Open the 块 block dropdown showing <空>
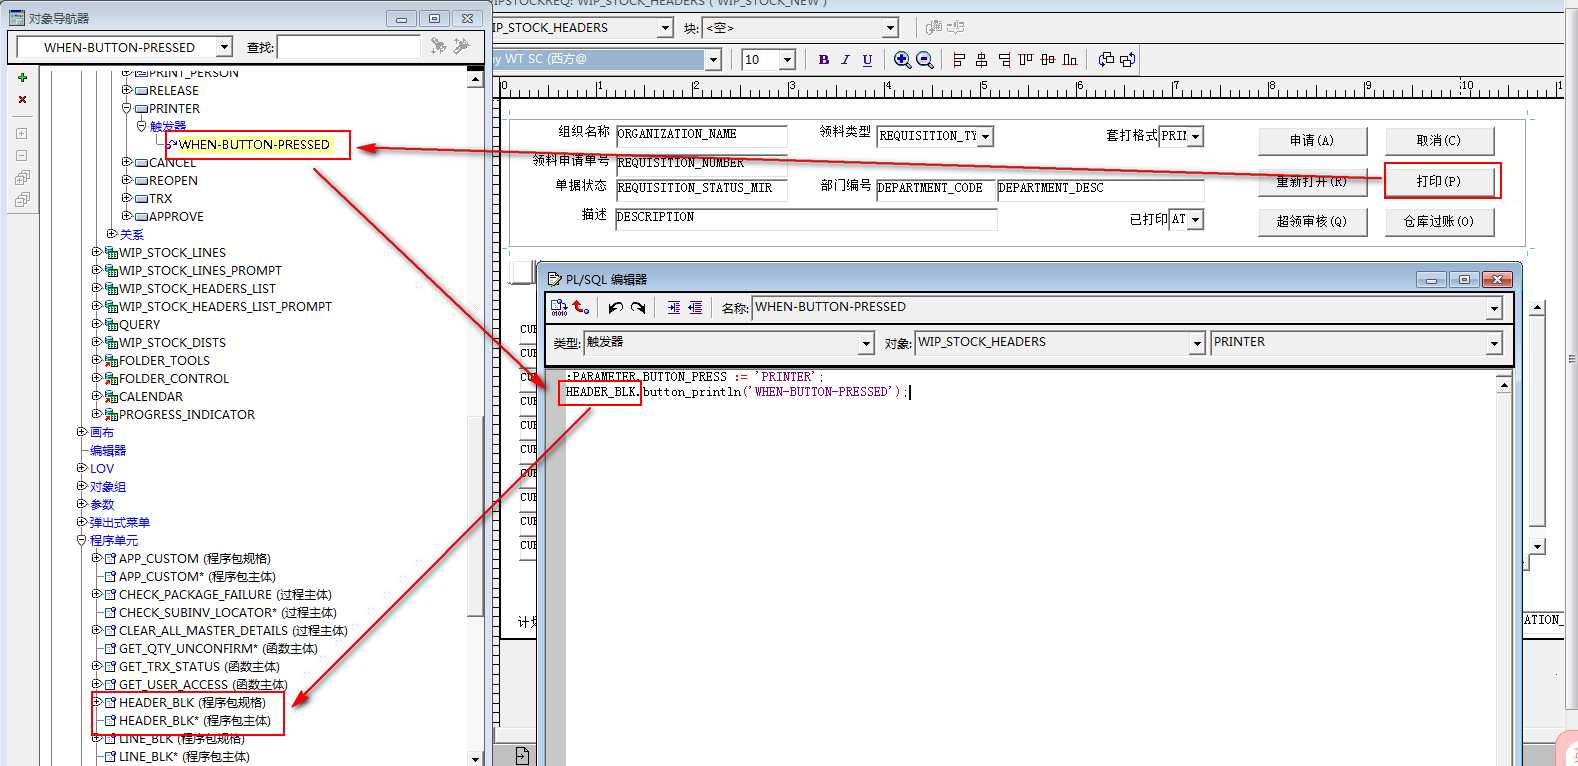Image resolution: width=1578 pixels, height=766 pixels. pos(890,28)
